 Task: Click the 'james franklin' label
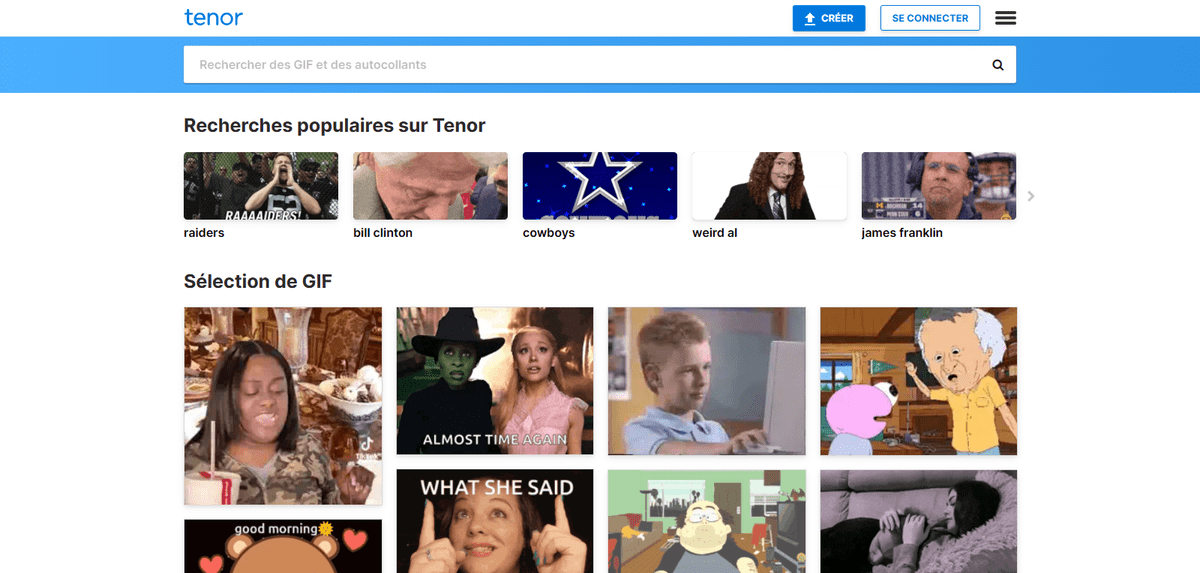[902, 233]
